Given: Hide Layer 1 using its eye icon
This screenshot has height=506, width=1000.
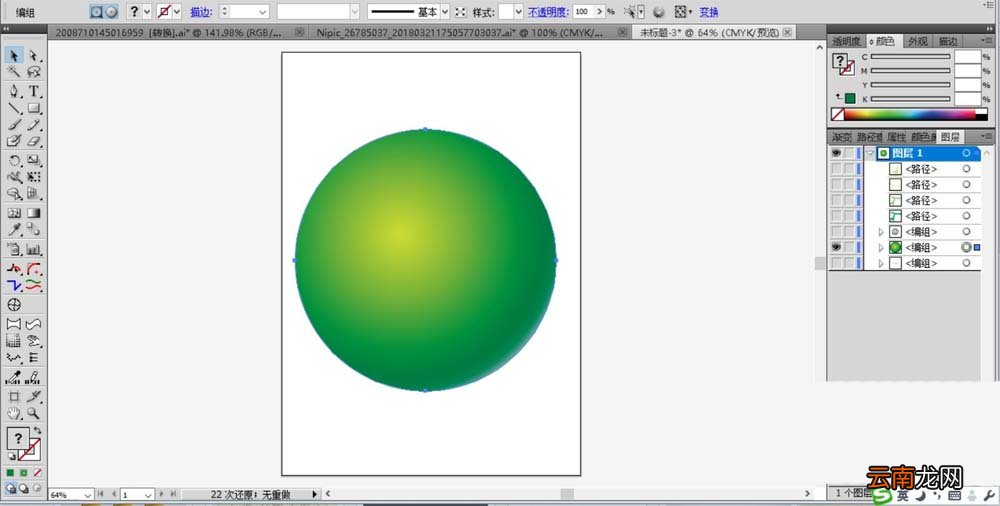Looking at the screenshot, I should pyautogui.click(x=836, y=153).
